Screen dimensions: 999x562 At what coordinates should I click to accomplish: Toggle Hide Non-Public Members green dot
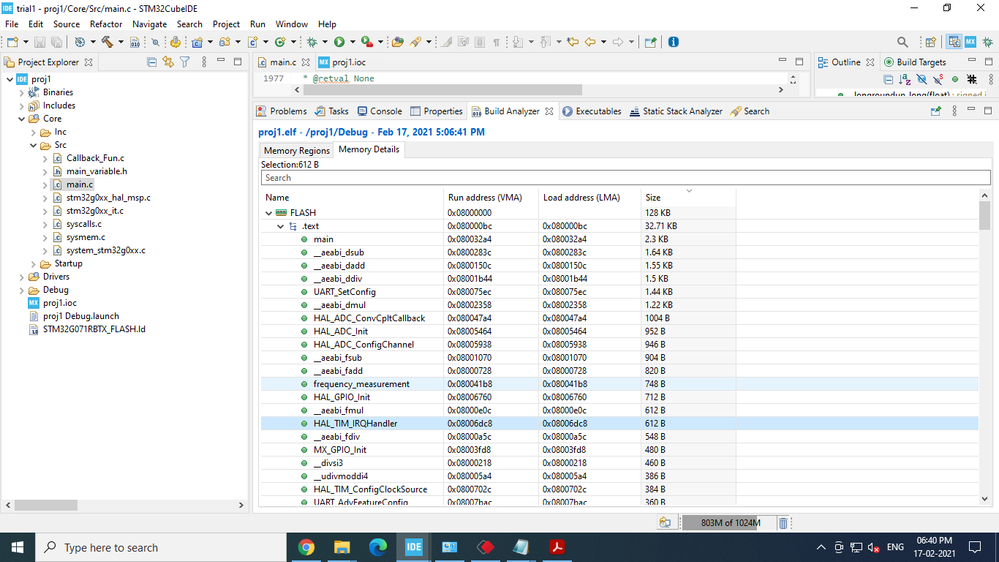pyautogui.click(x=954, y=80)
